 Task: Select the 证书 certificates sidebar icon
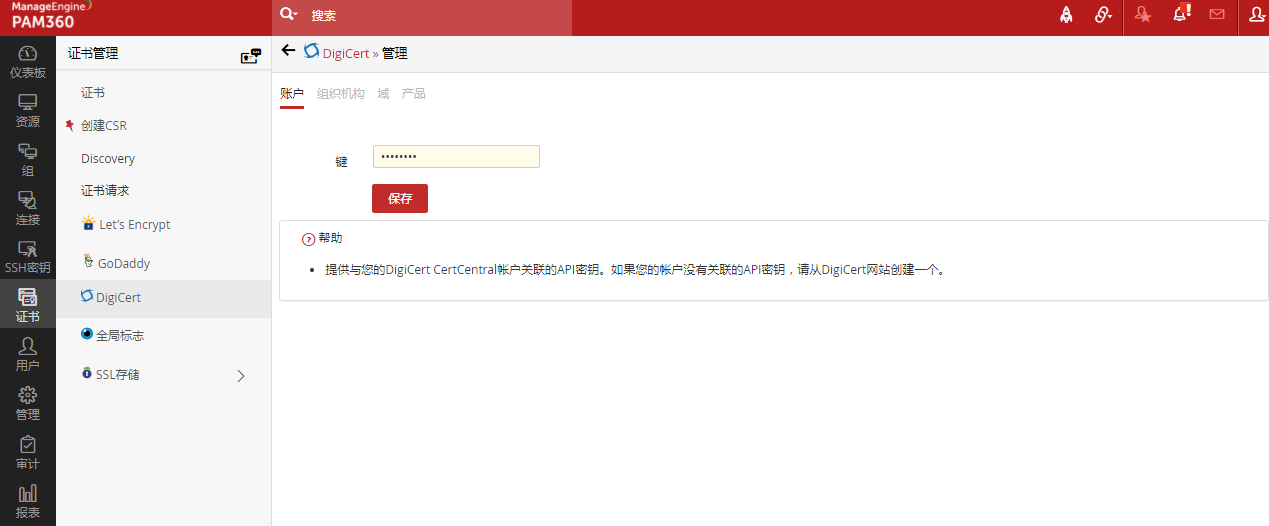point(28,306)
